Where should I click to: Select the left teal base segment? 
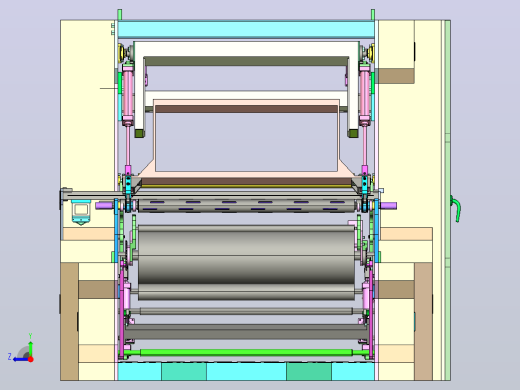184,372
